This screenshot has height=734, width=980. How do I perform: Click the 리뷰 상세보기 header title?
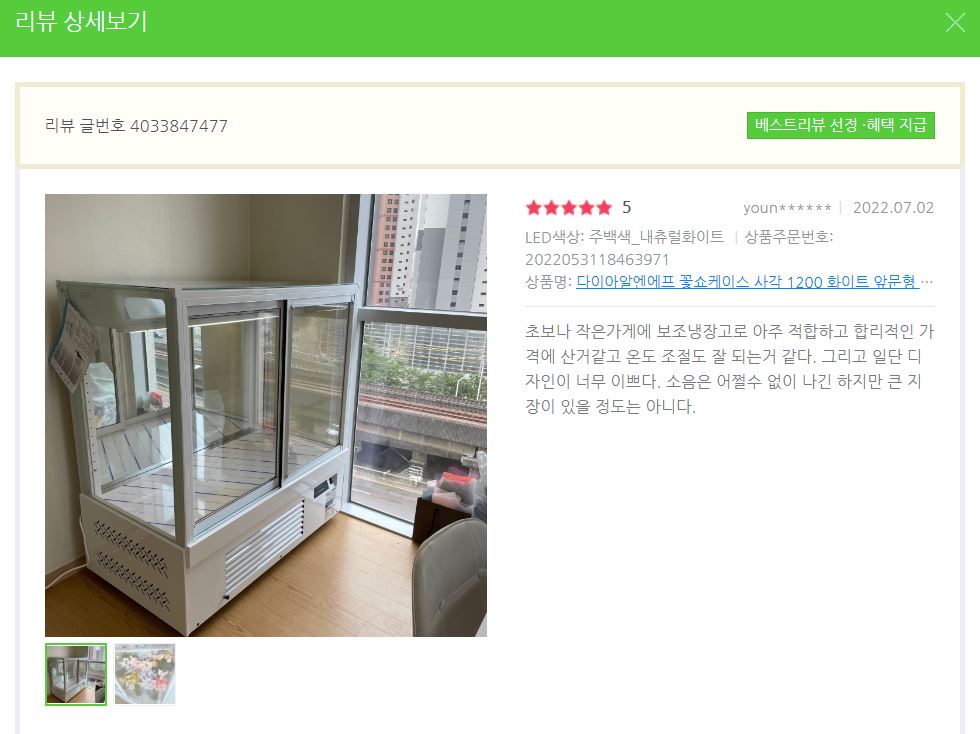[81, 22]
